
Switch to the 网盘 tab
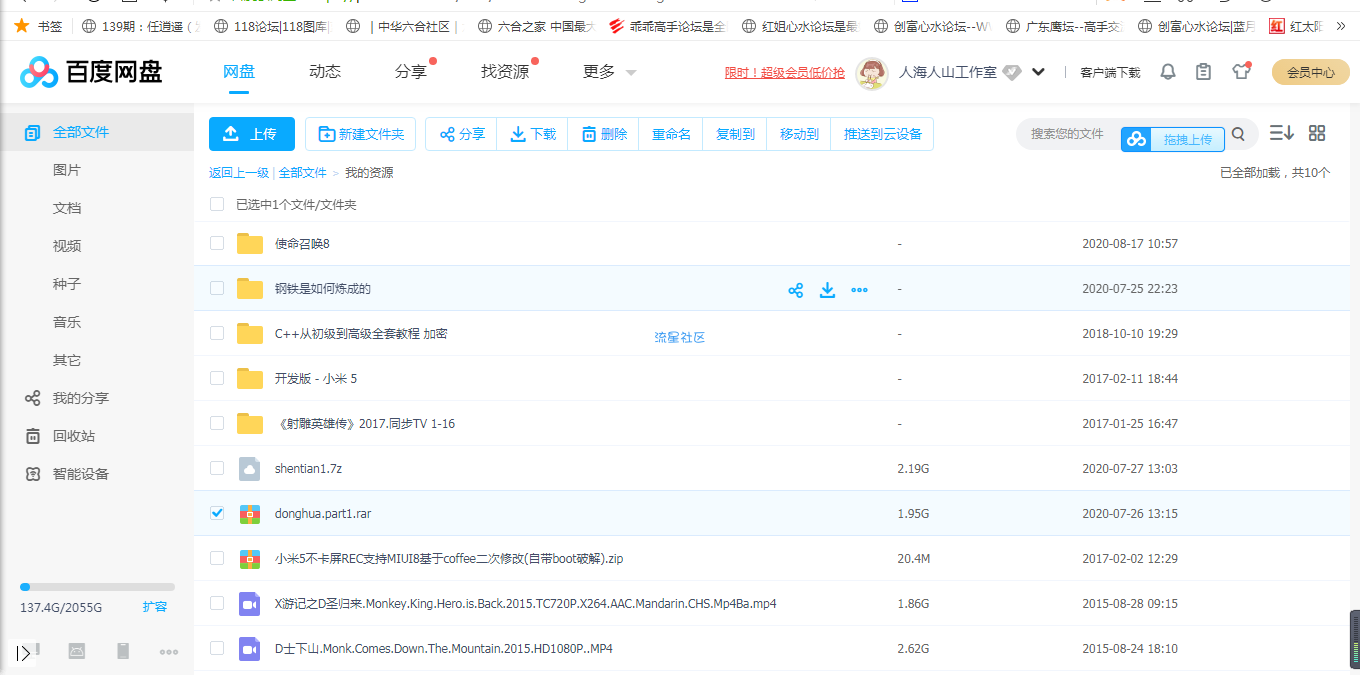coord(238,72)
